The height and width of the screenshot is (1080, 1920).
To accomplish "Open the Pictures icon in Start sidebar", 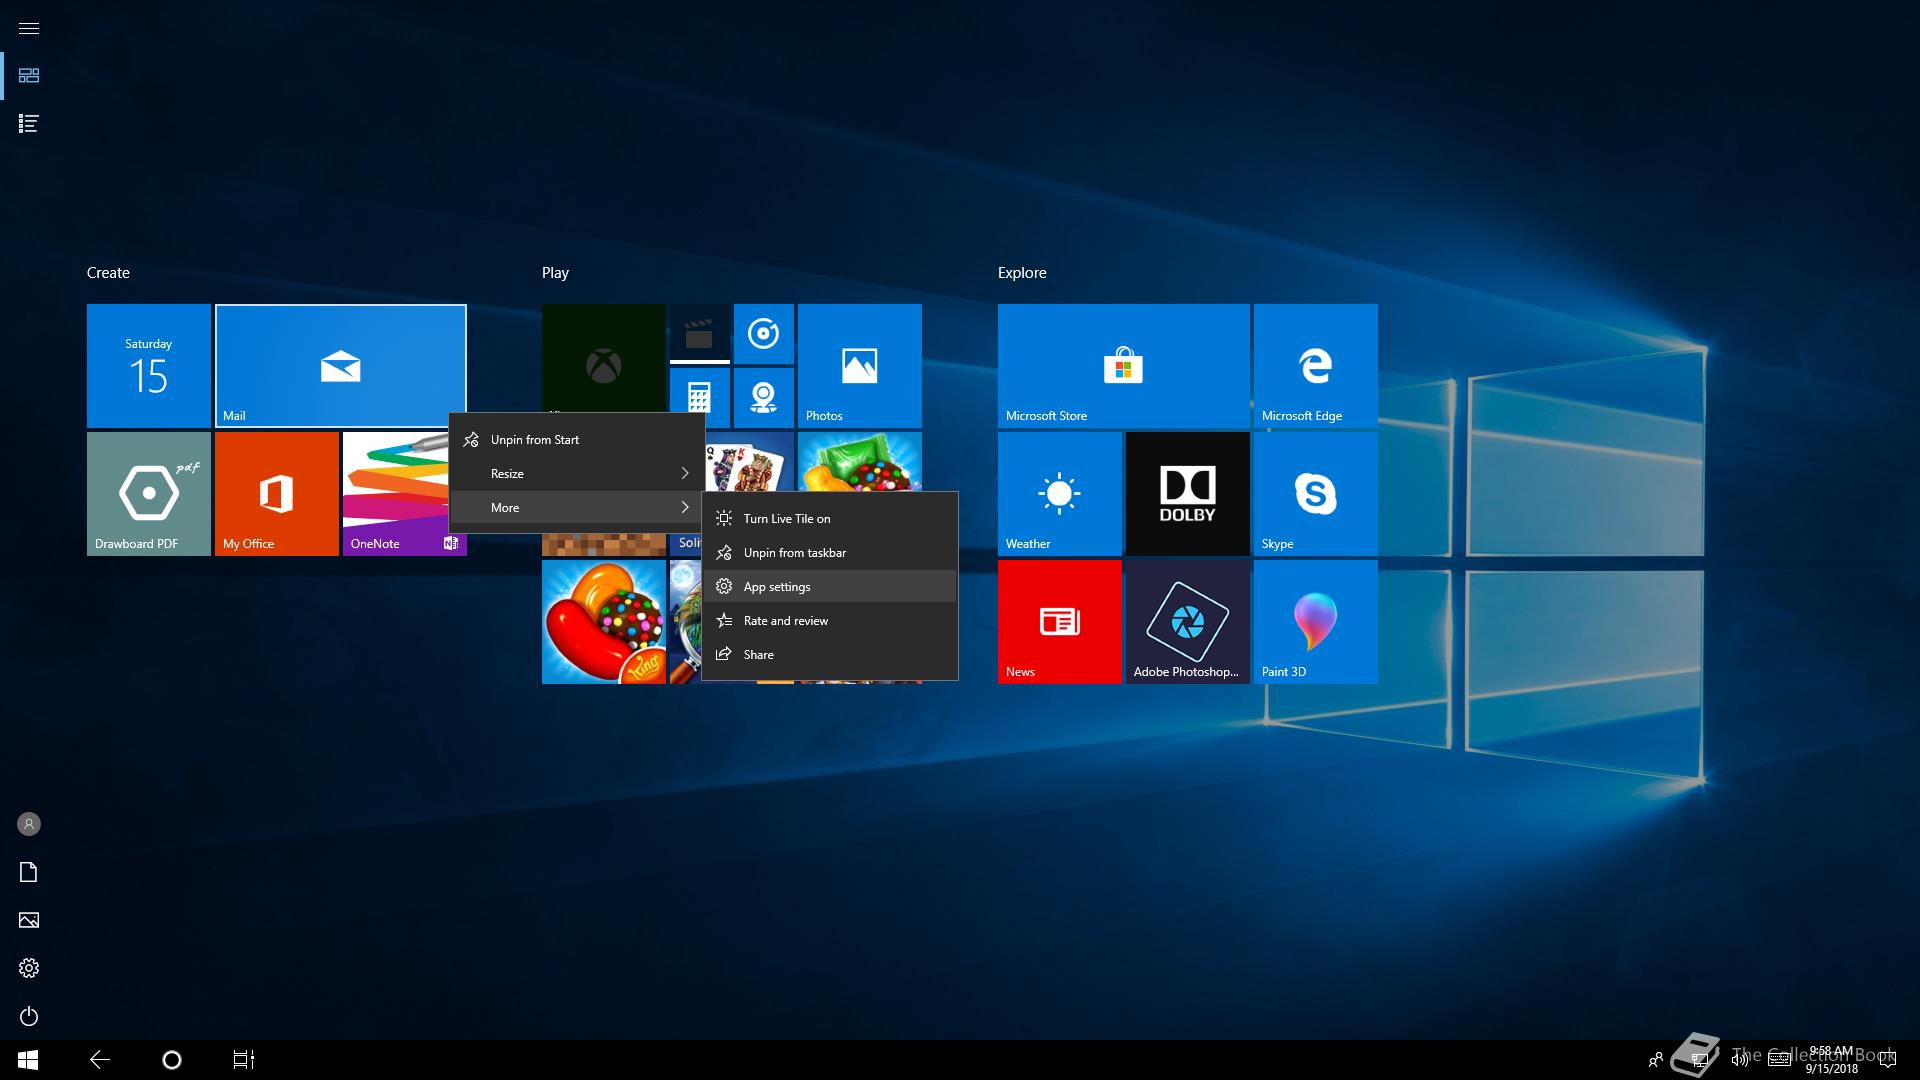I will [x=29, y=920].
